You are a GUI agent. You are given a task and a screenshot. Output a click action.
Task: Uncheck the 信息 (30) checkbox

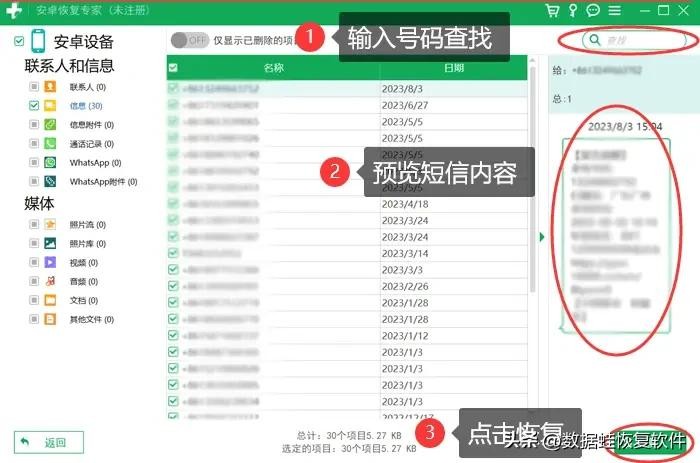click(x=35, y=106)
